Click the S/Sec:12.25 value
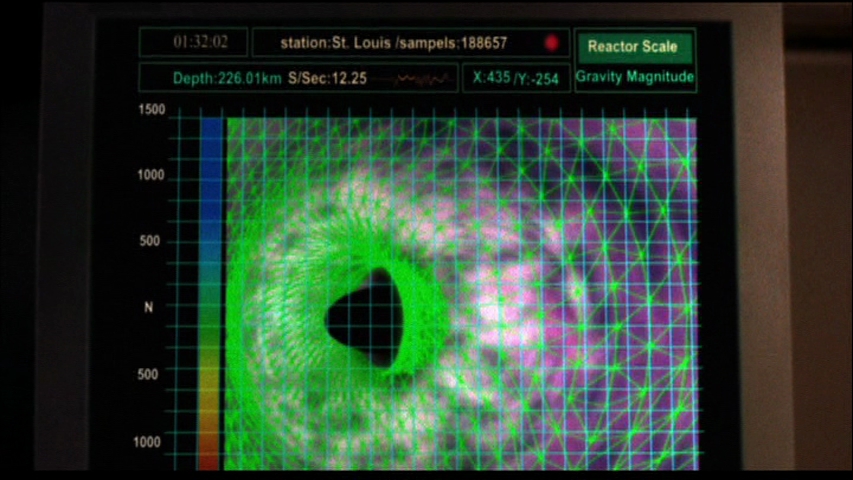 pos(327,78)
